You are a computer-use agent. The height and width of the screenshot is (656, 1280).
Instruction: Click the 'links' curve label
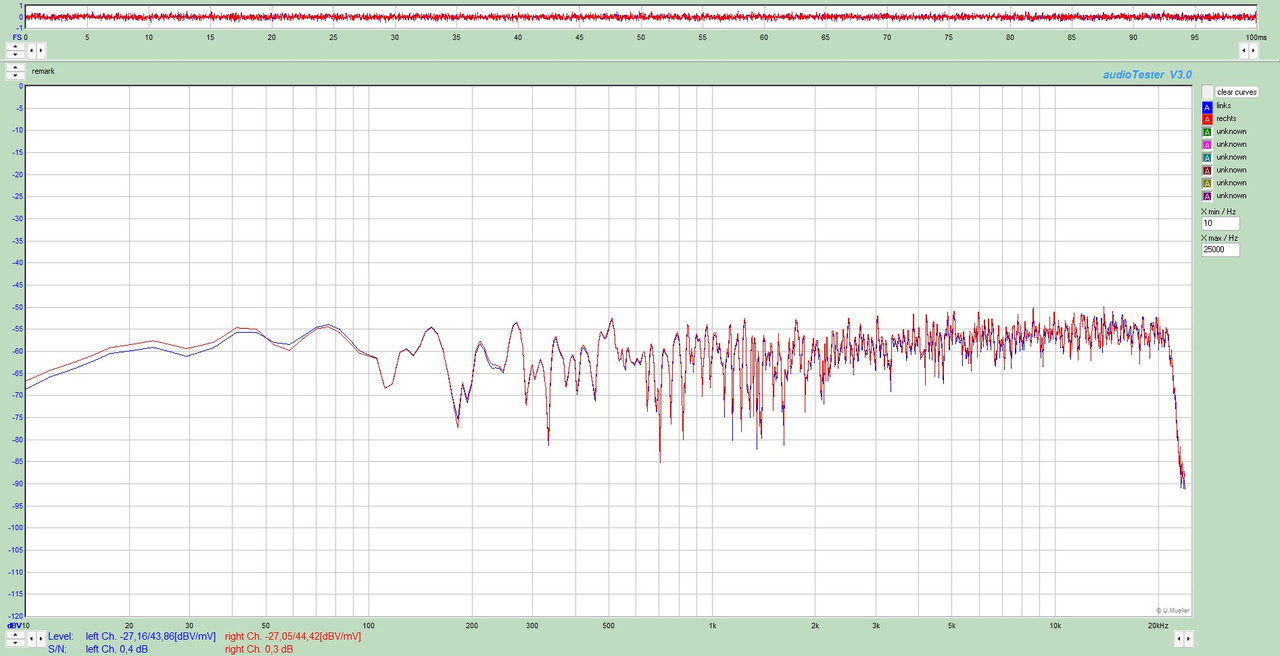tap(1224, 106)
